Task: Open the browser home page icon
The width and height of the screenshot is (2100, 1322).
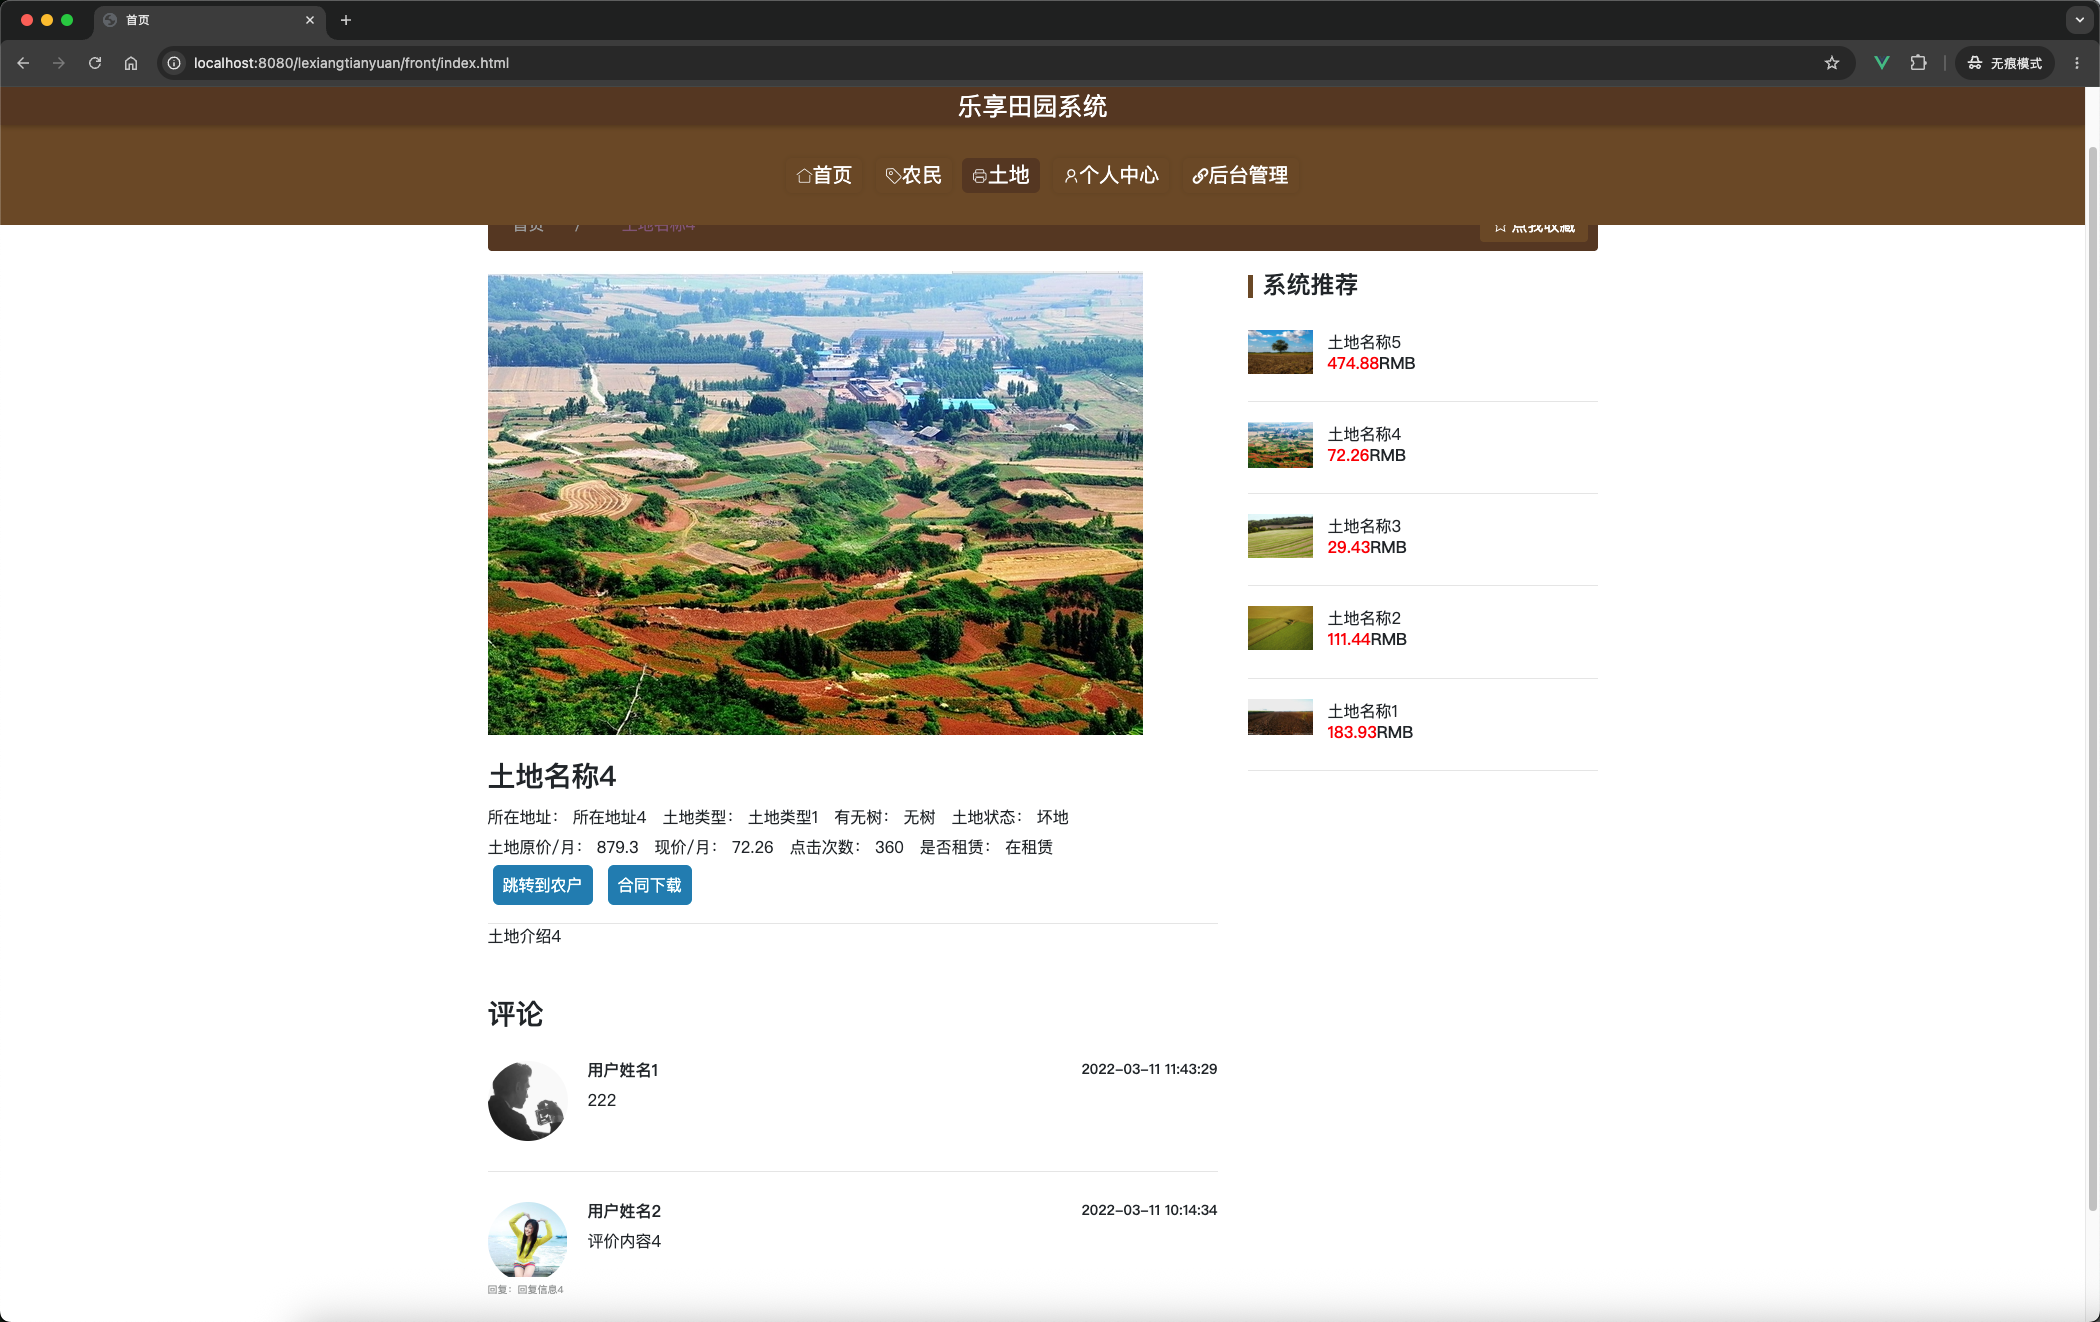Action: tap(131, 63)
